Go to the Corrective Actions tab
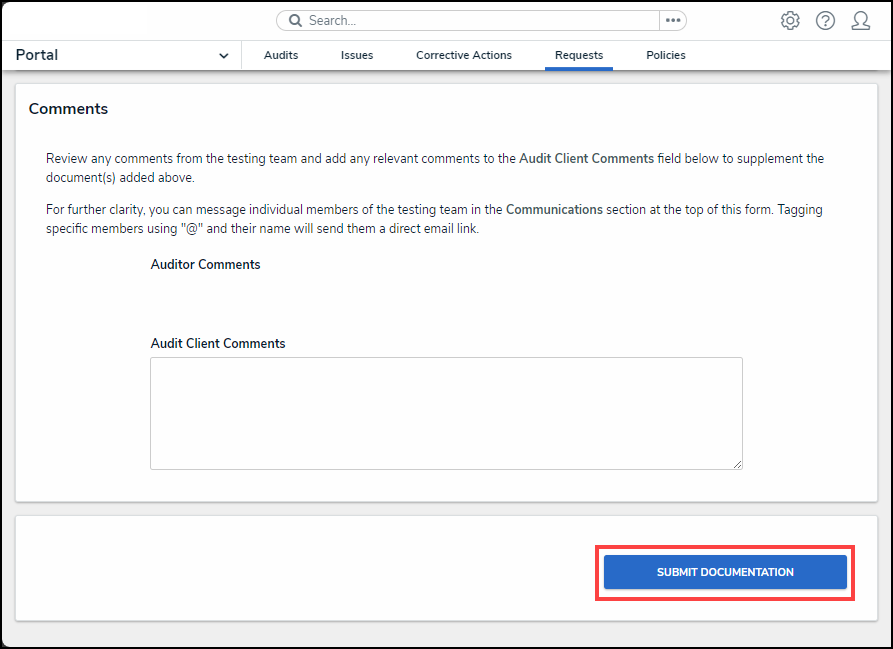Image resolution: width=893 pixels, height=649 pixels. pyautogui.click(x=464, y=56)
